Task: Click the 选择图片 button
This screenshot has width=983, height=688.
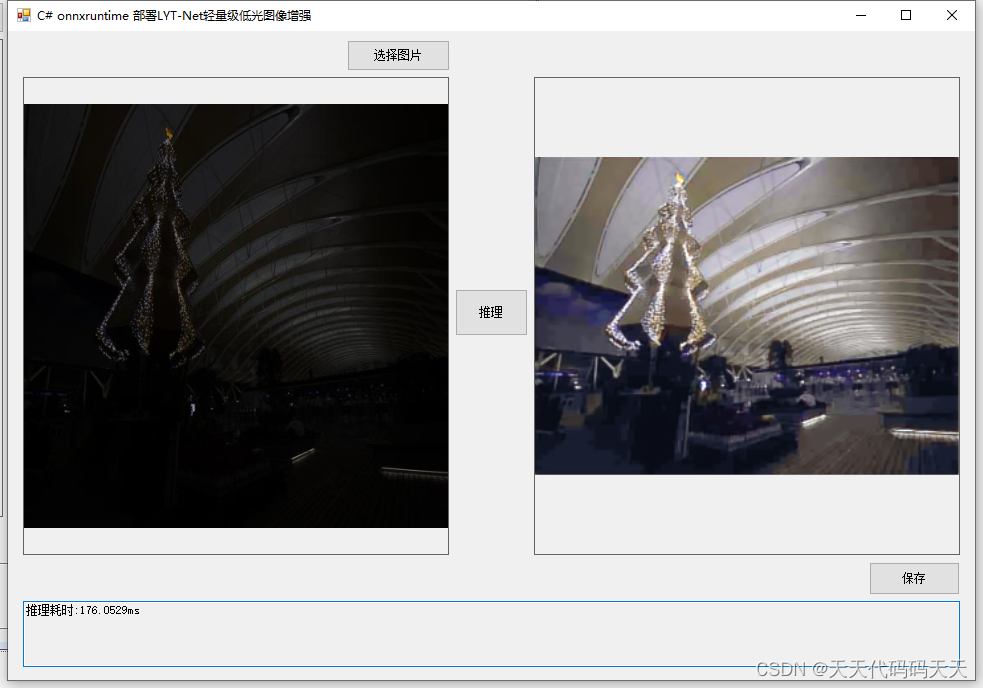Action: pyautogui.click(x=398, y=55)
